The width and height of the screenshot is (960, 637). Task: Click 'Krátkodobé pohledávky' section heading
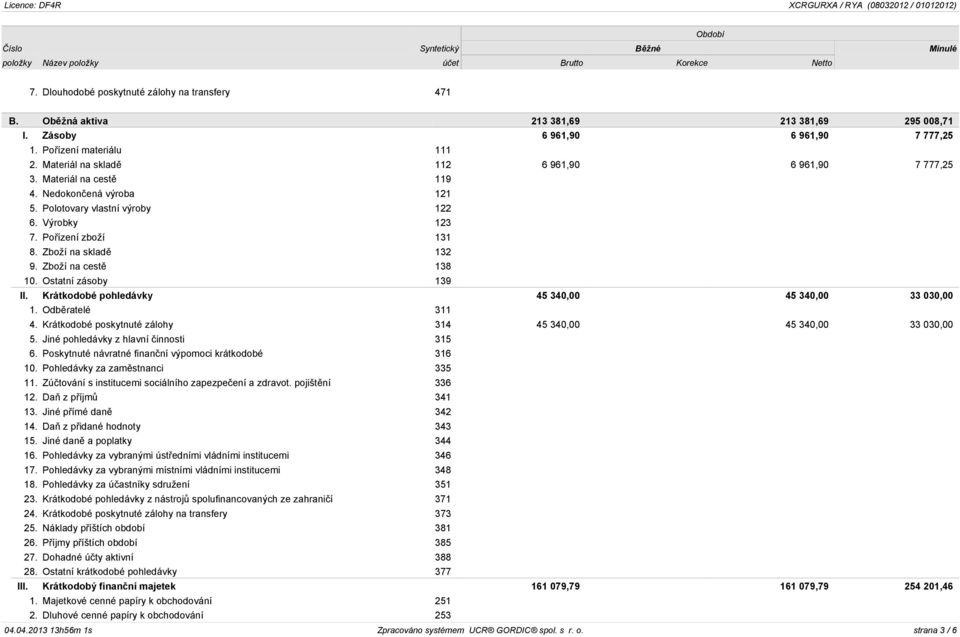point(97,295)
